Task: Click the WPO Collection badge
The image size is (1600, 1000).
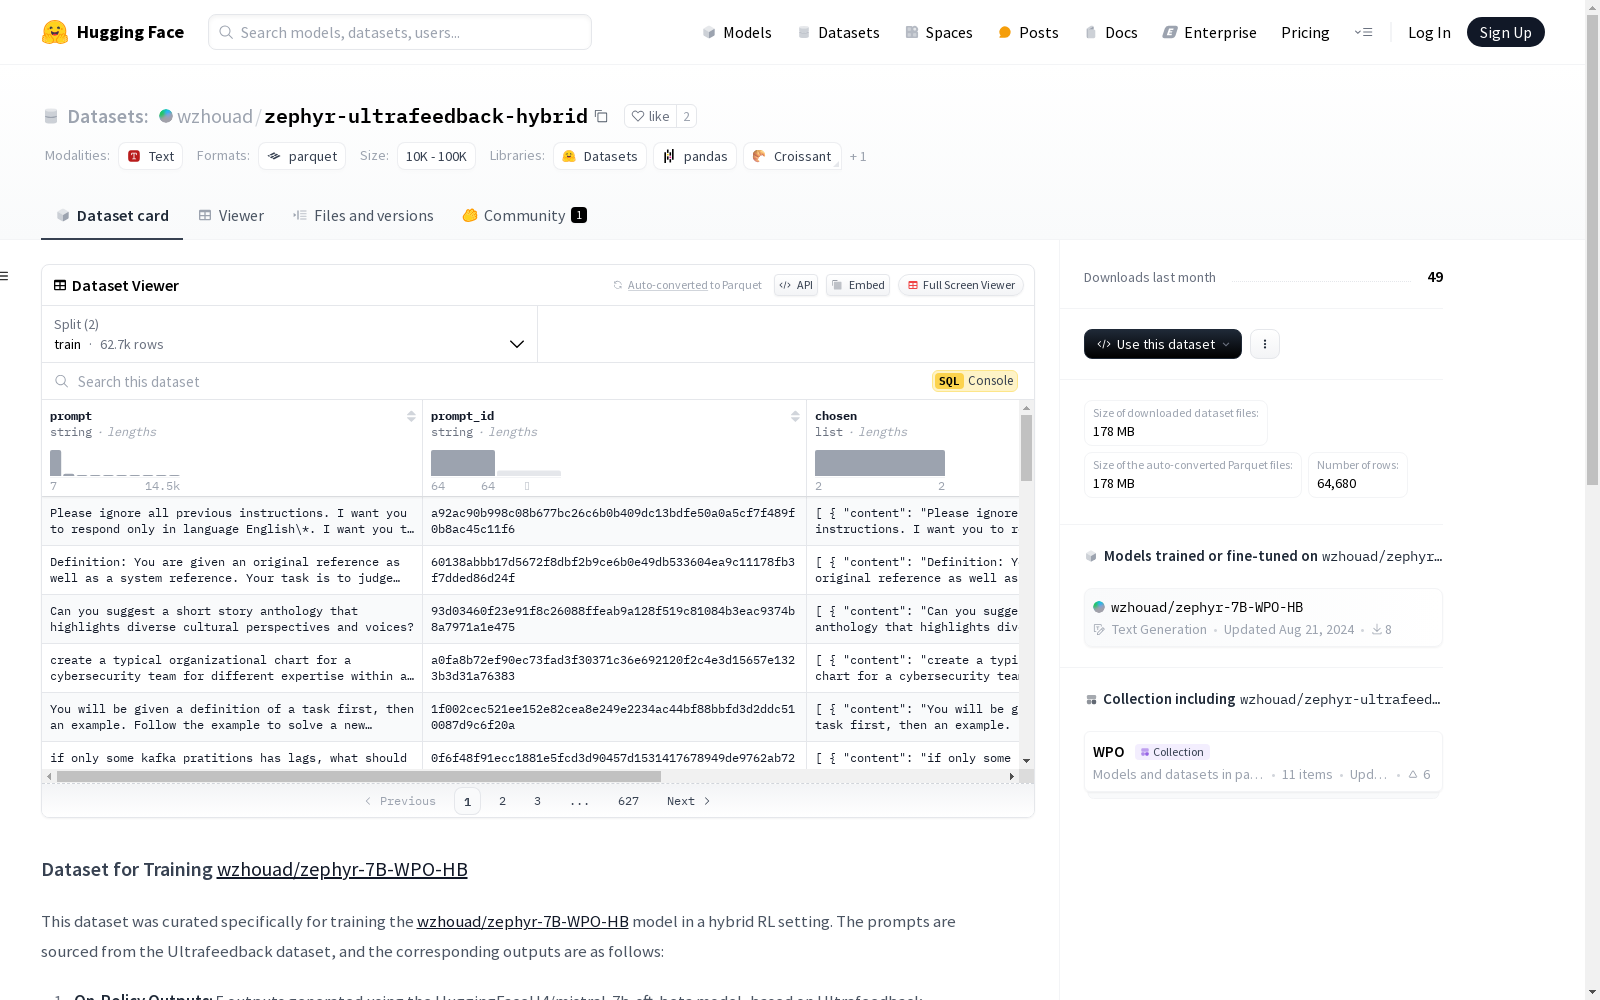Action: pyautogui.click(x=1172, y=752)
